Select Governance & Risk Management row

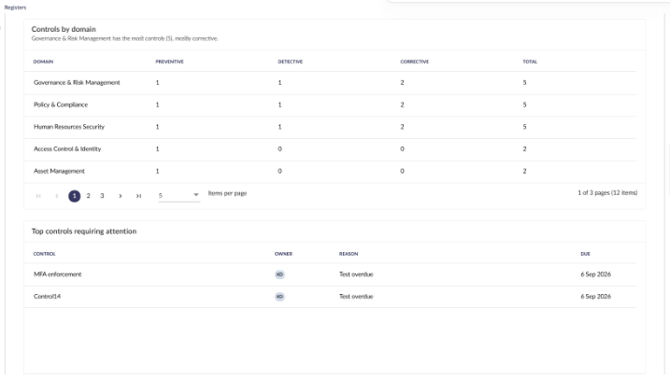(x=330, y=83)
